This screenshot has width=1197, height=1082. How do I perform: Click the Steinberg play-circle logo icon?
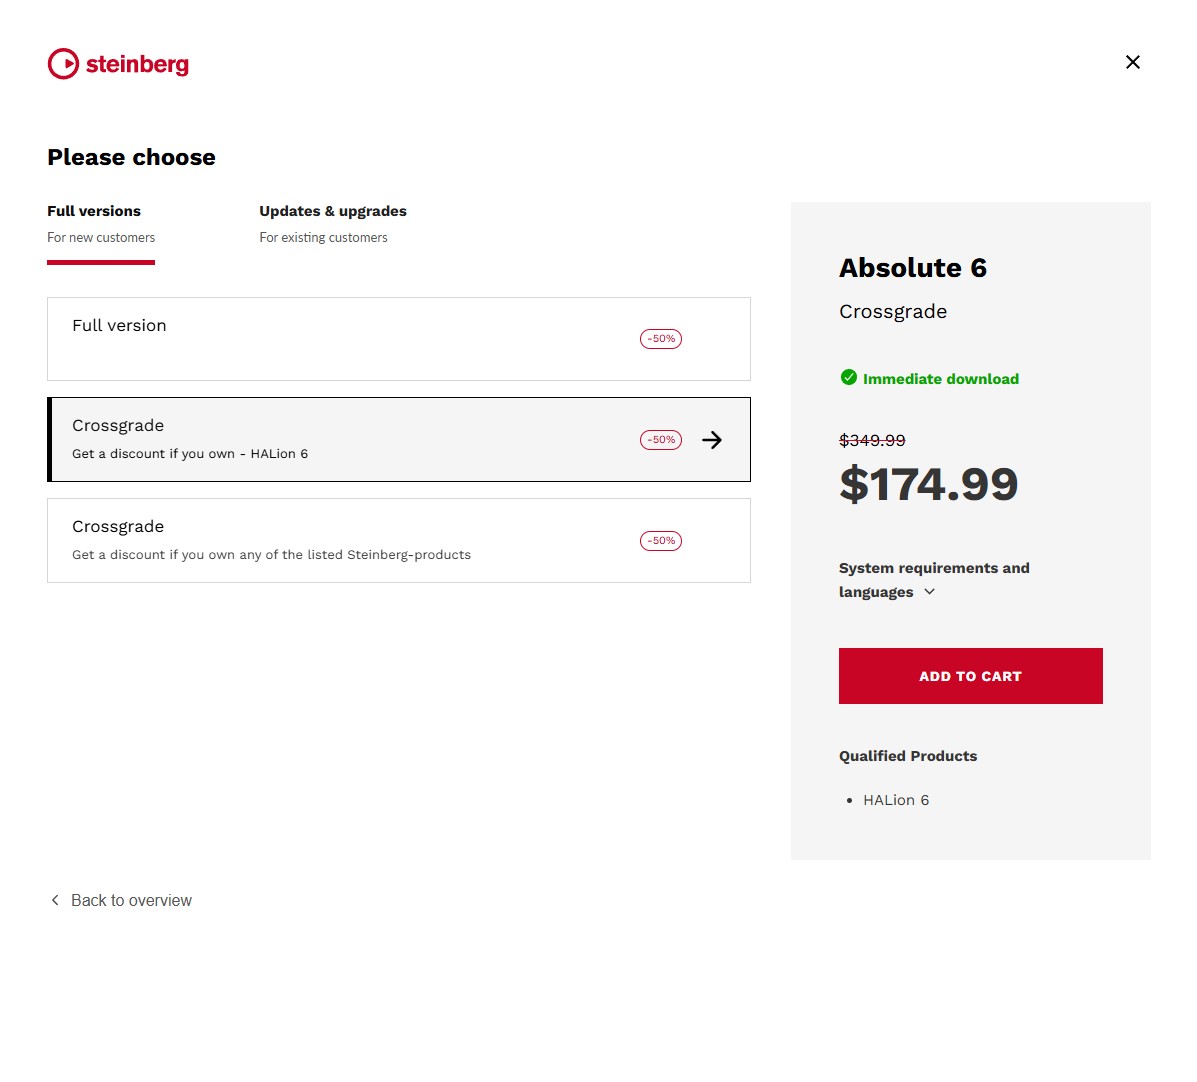coord(63,64)
